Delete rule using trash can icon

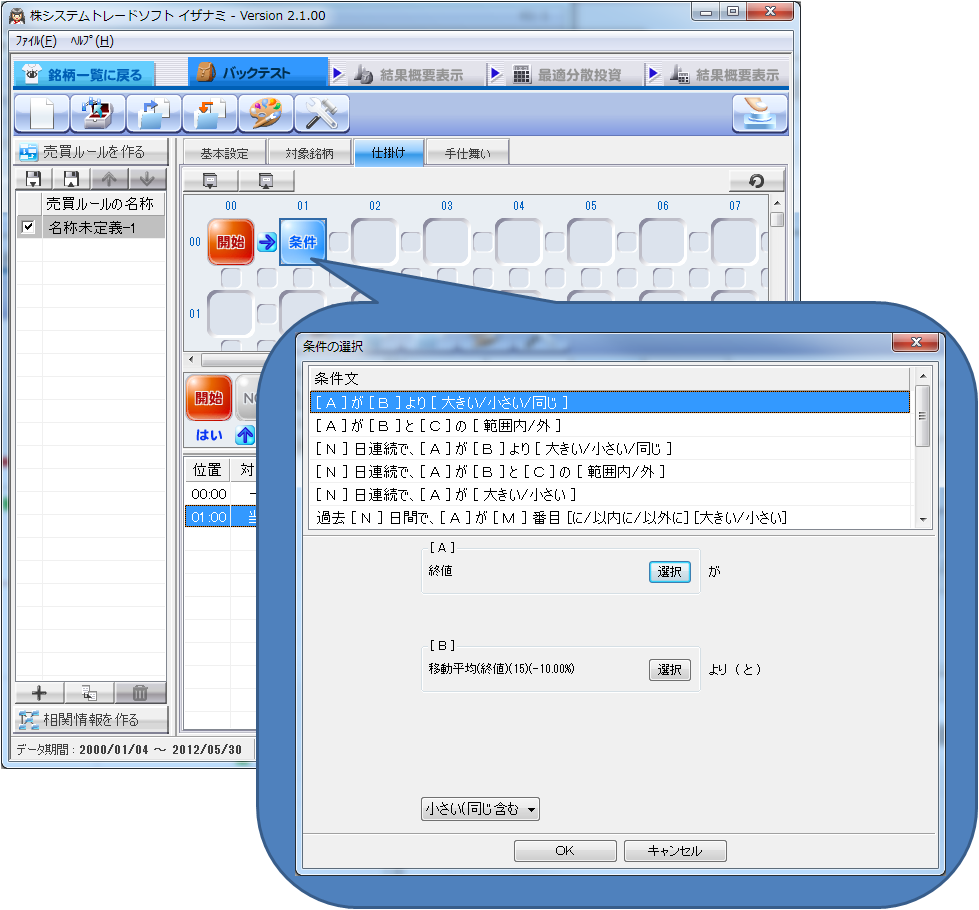point(140,693)
